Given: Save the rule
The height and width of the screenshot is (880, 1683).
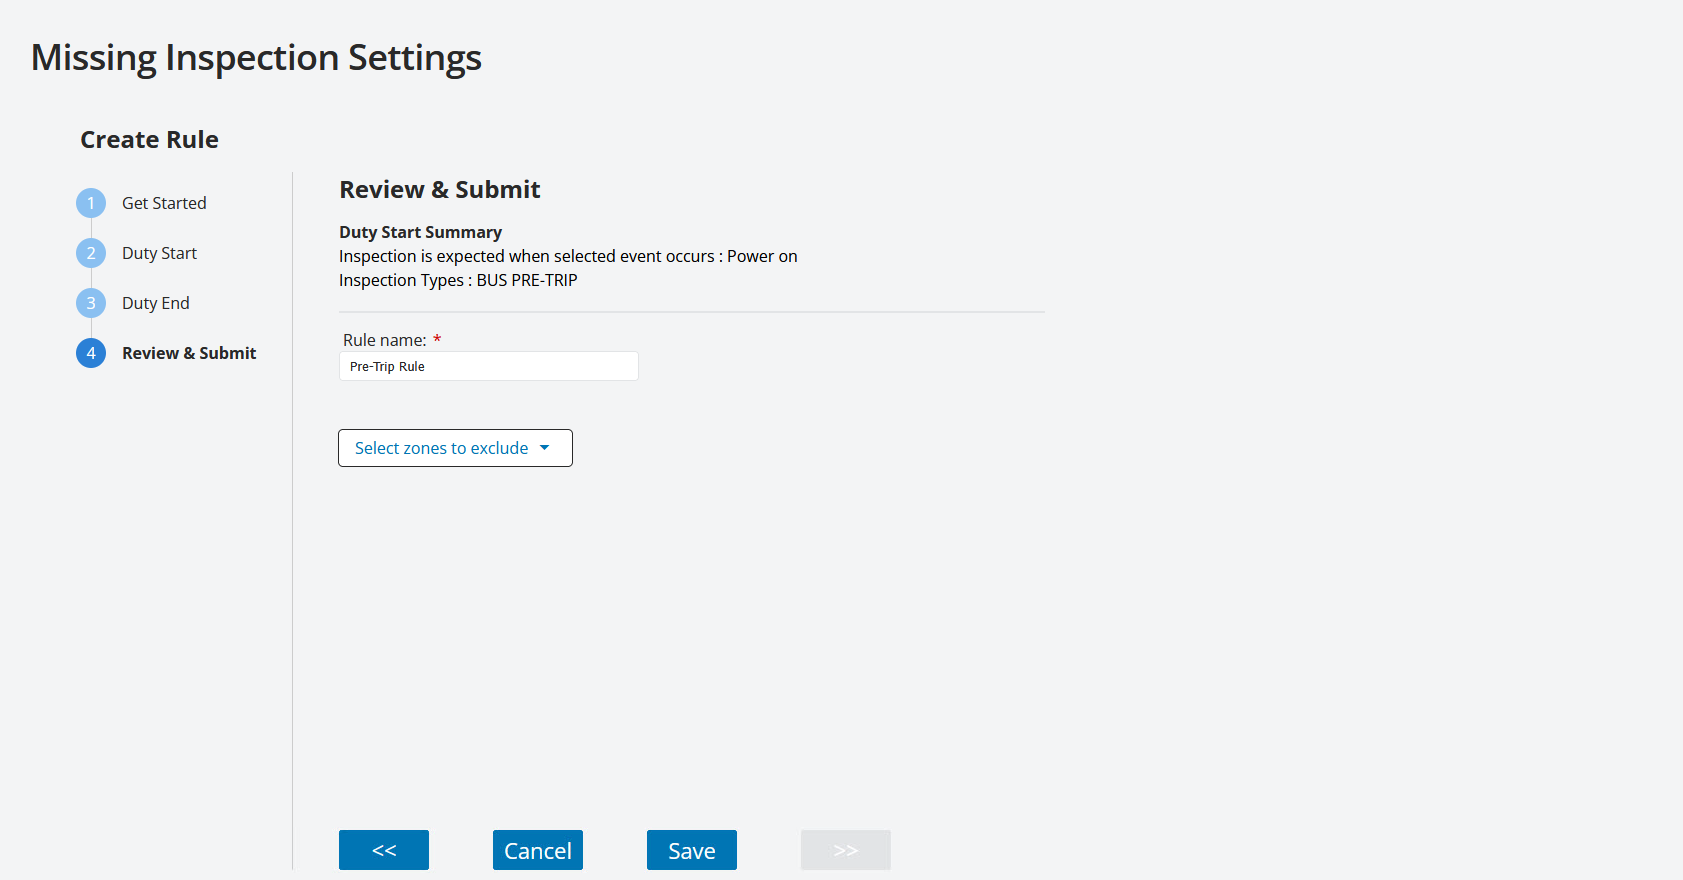Looking at the screenshot, I should [x=692, y=850].
